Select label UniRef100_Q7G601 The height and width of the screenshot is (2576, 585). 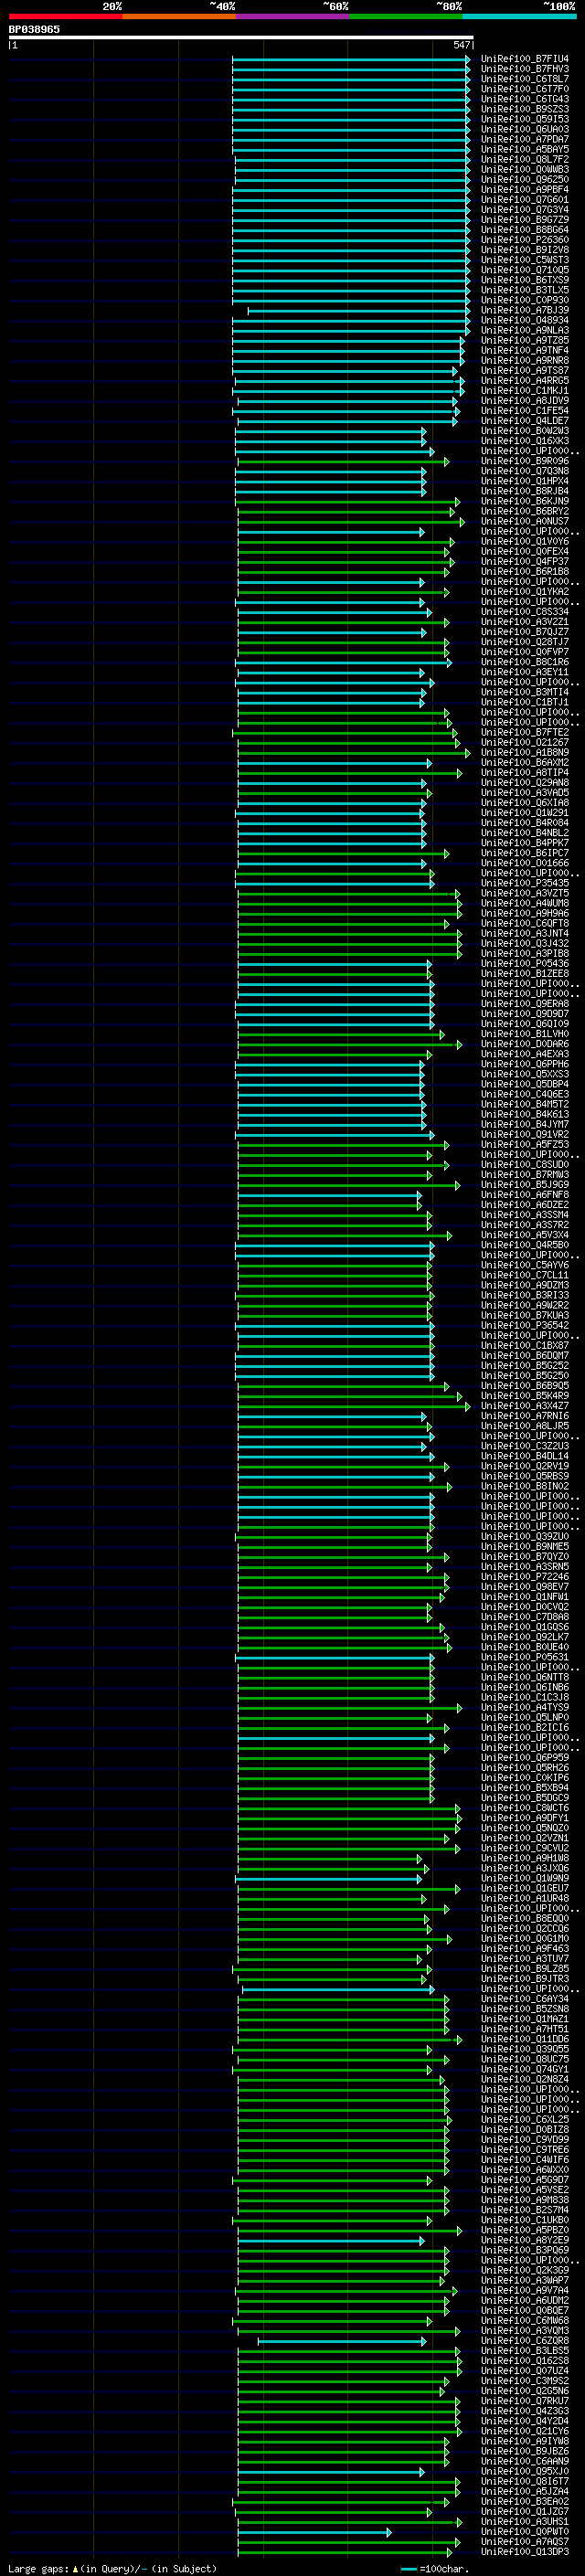point(524,200)
